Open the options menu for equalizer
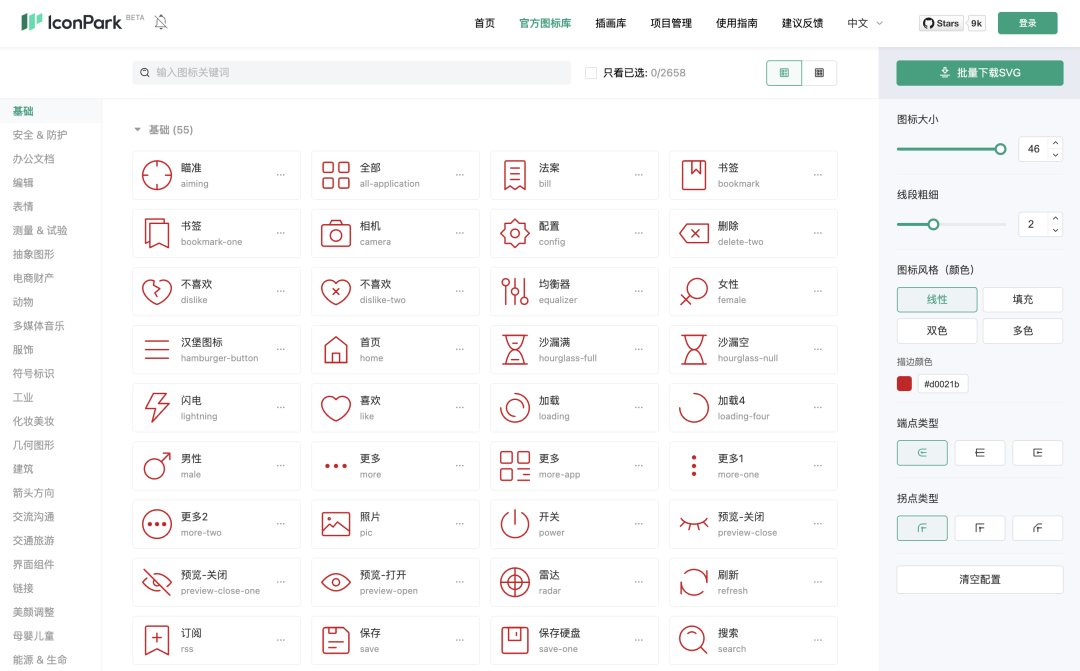 [x=638, y=291]
